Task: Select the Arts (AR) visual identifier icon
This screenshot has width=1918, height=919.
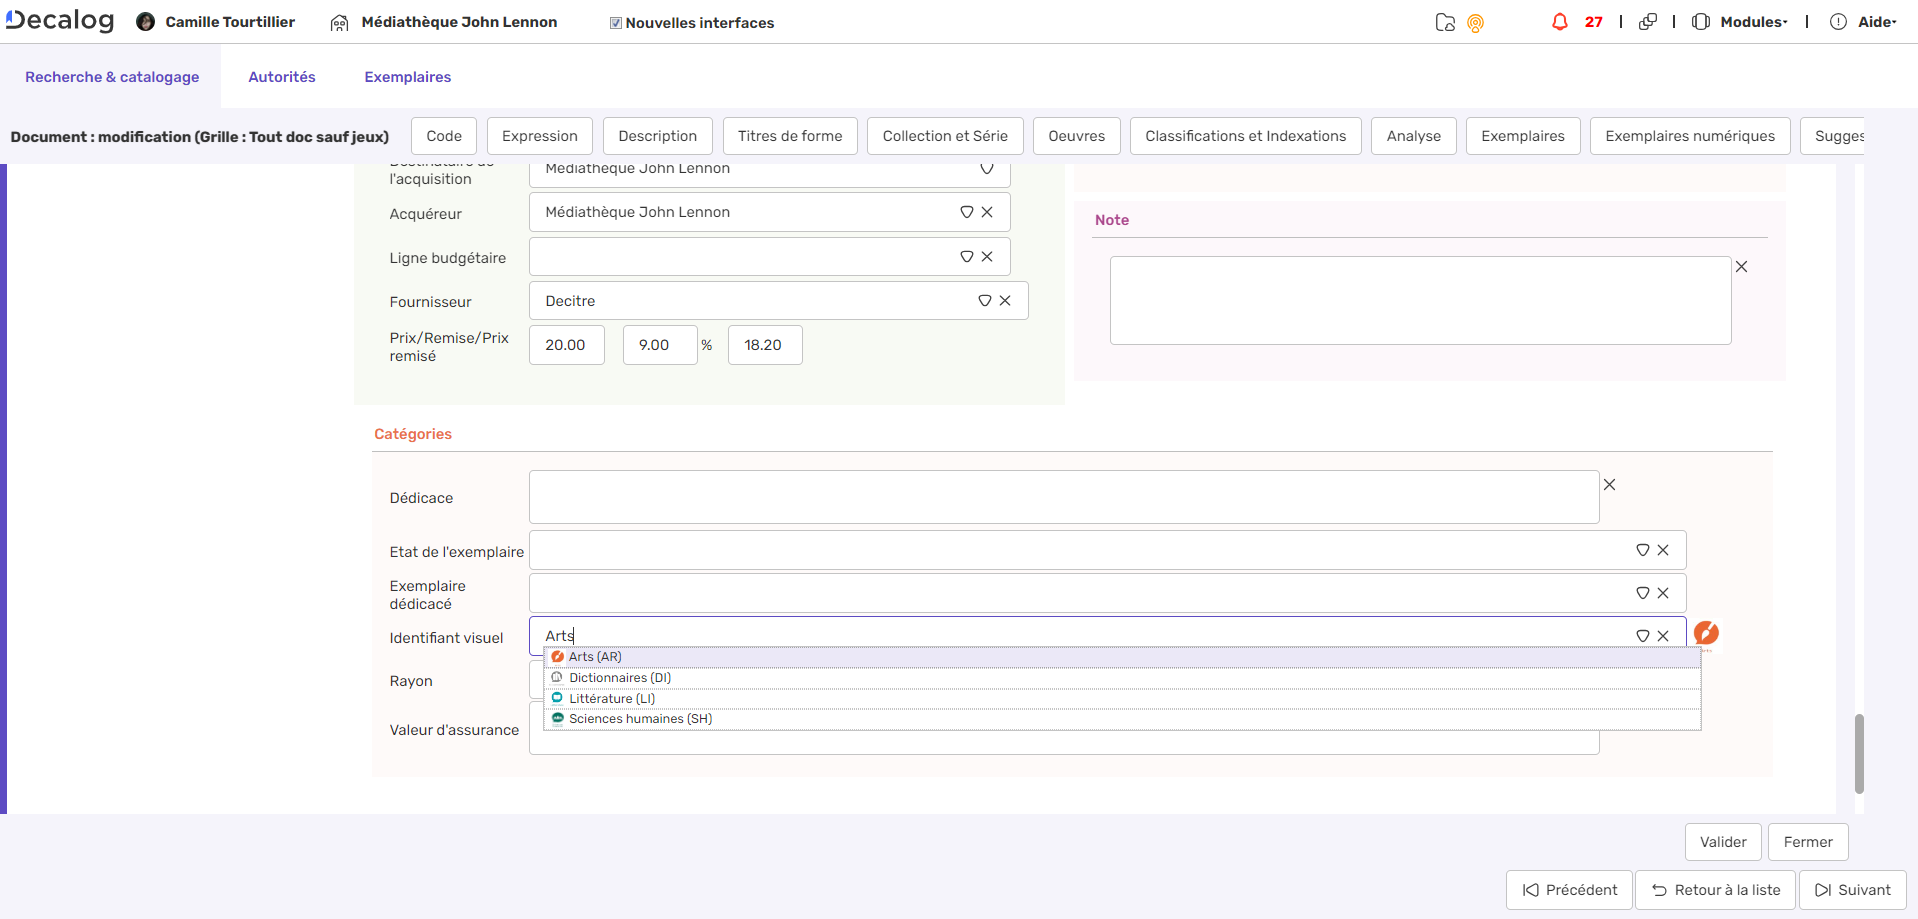Action: 558,657
